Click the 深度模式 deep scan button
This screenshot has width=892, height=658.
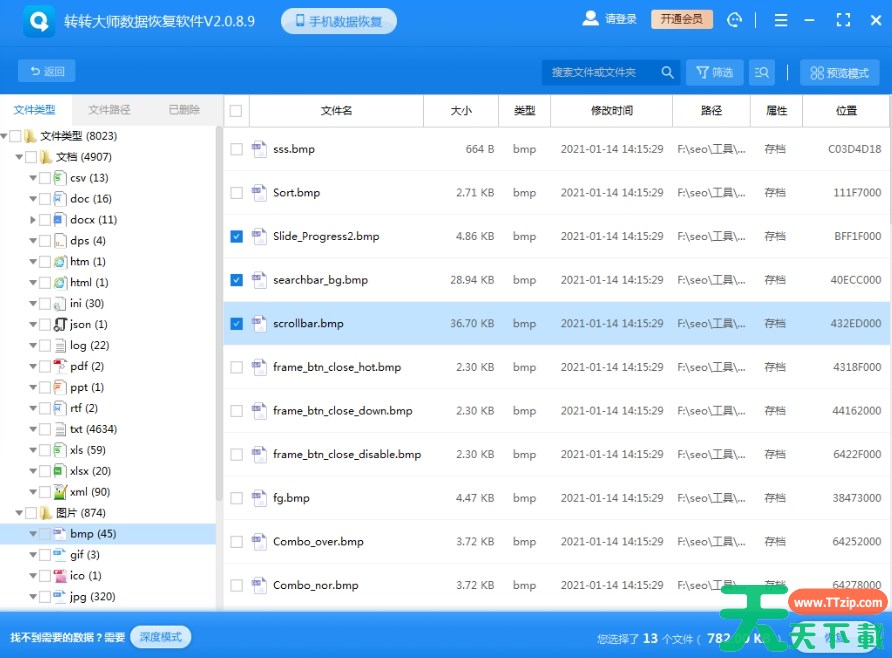160,637
